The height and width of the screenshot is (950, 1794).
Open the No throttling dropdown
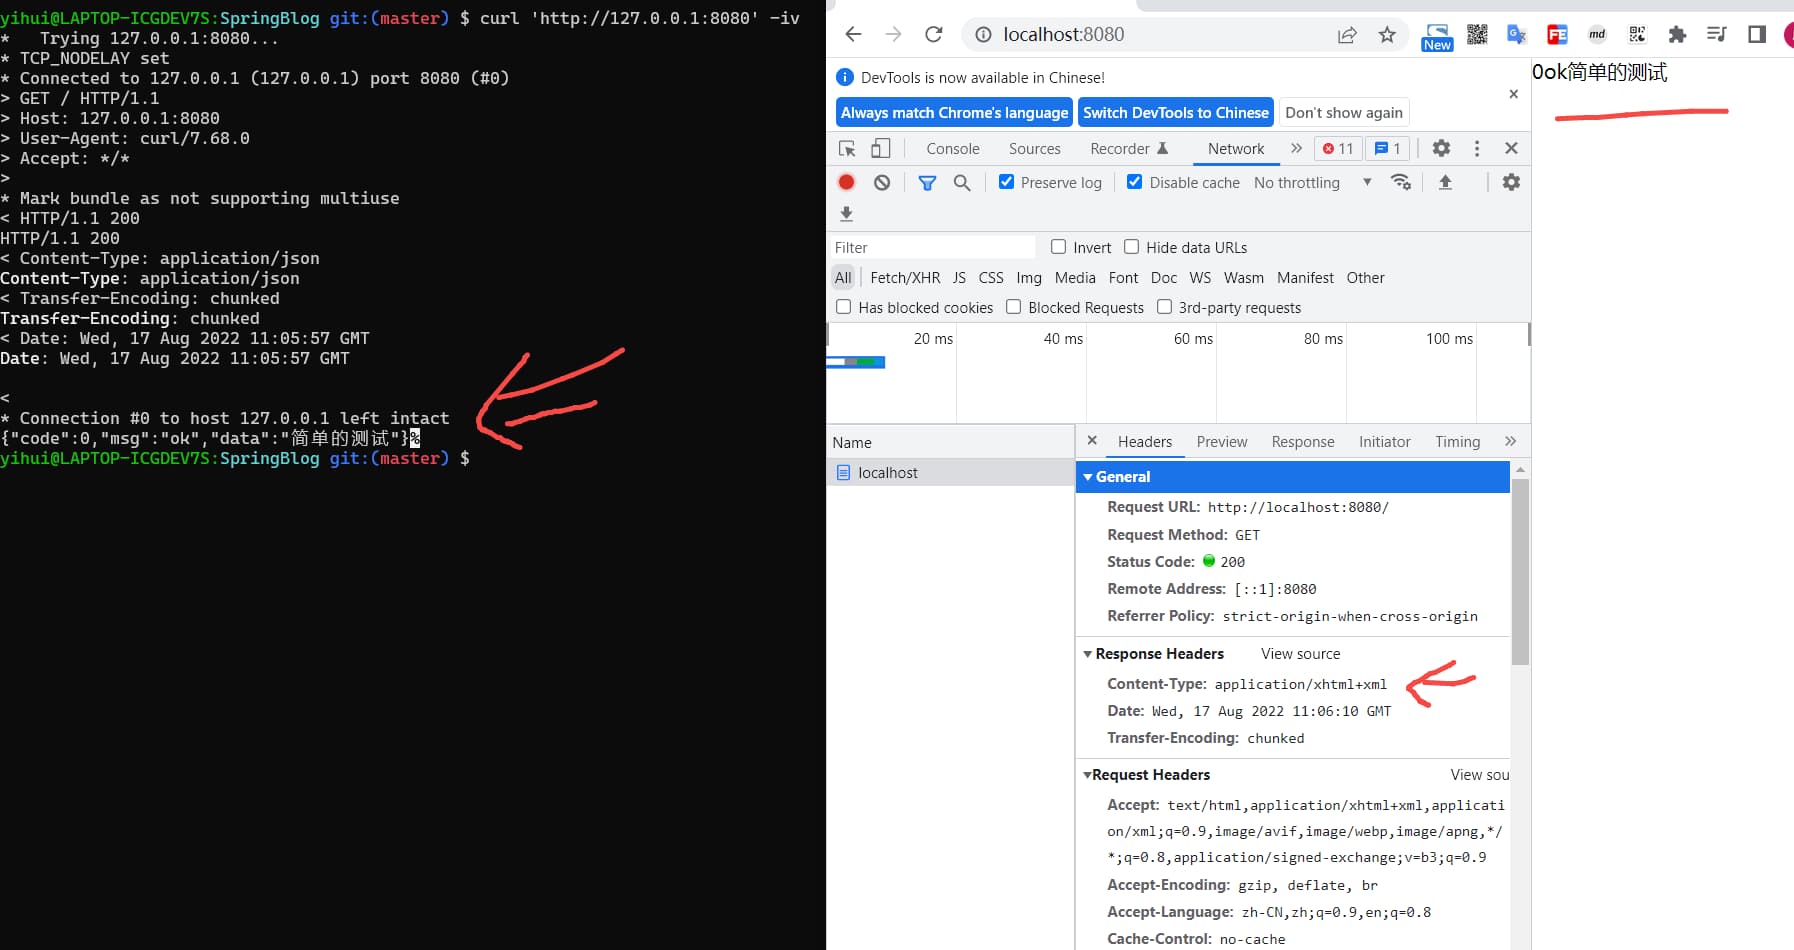point(1312,182)
